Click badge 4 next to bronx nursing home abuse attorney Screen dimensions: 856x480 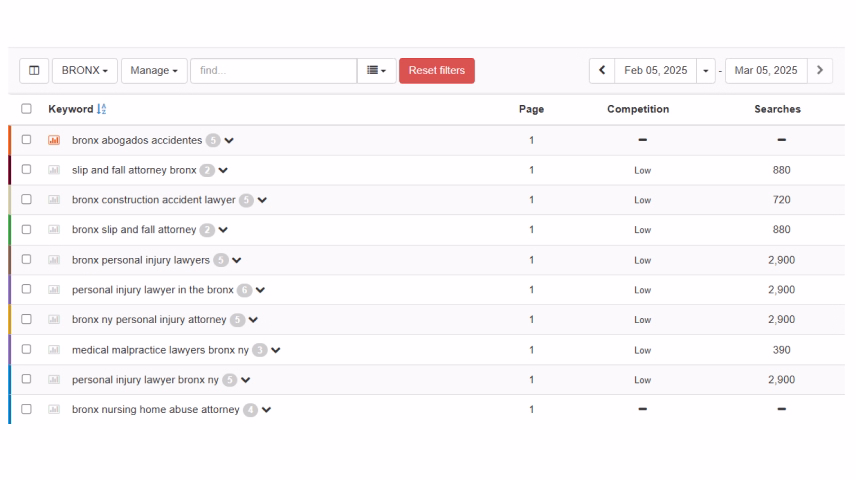(251, 410)
